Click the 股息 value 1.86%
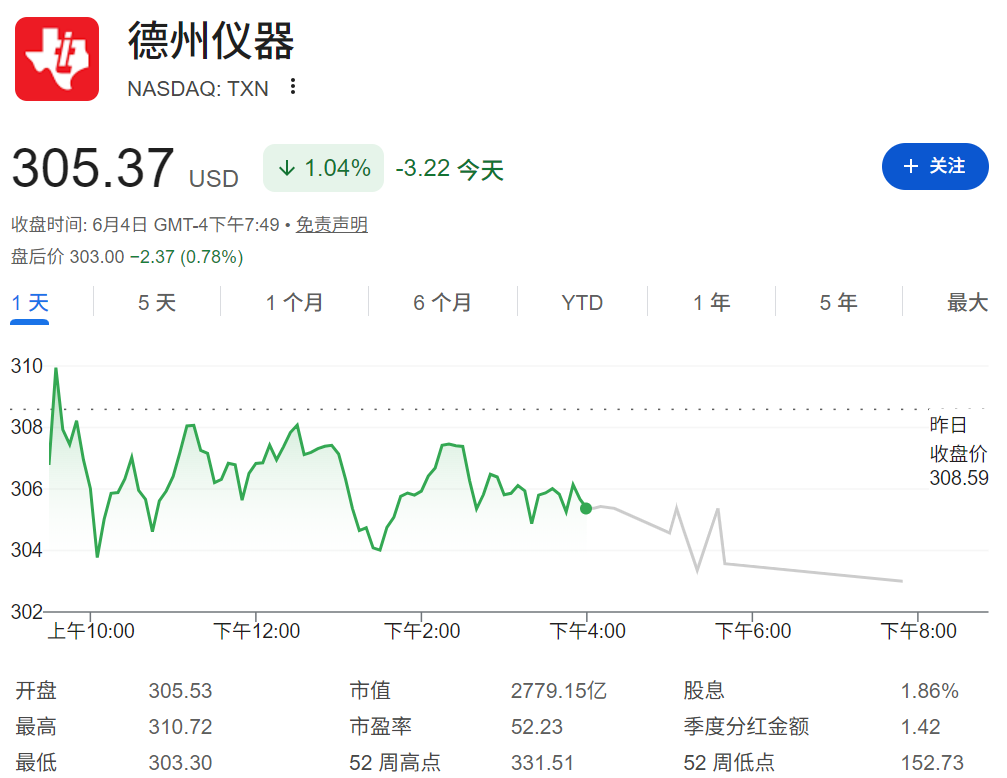 pos(929,691)
